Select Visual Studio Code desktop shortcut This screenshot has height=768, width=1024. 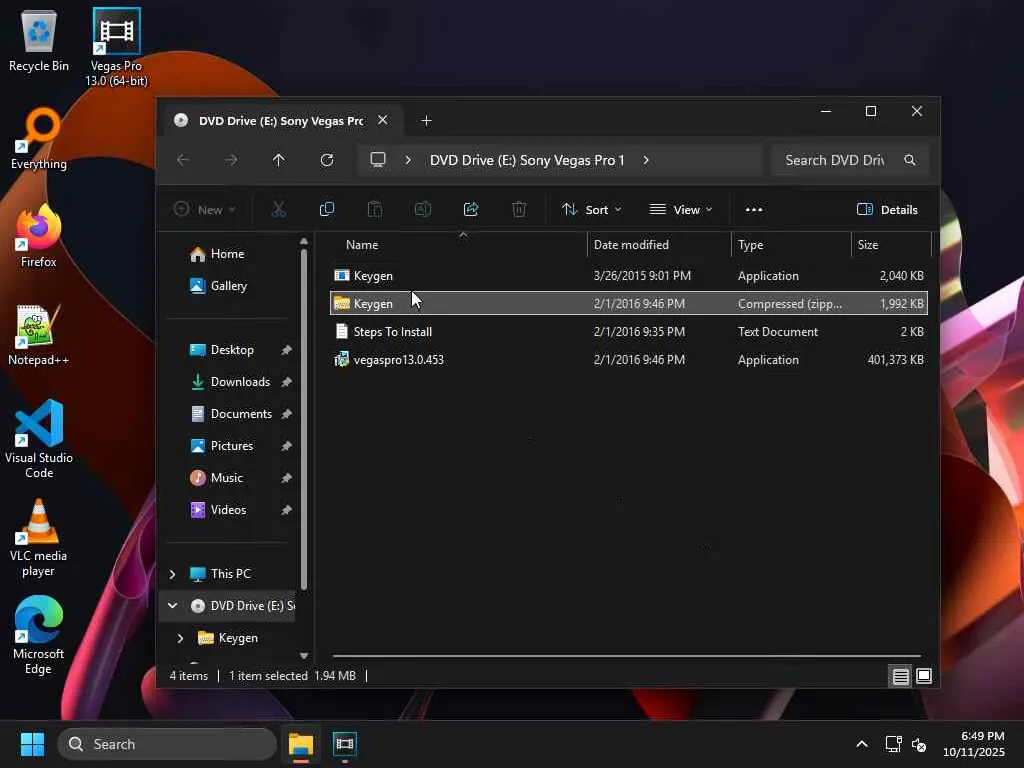click(39, 439)
